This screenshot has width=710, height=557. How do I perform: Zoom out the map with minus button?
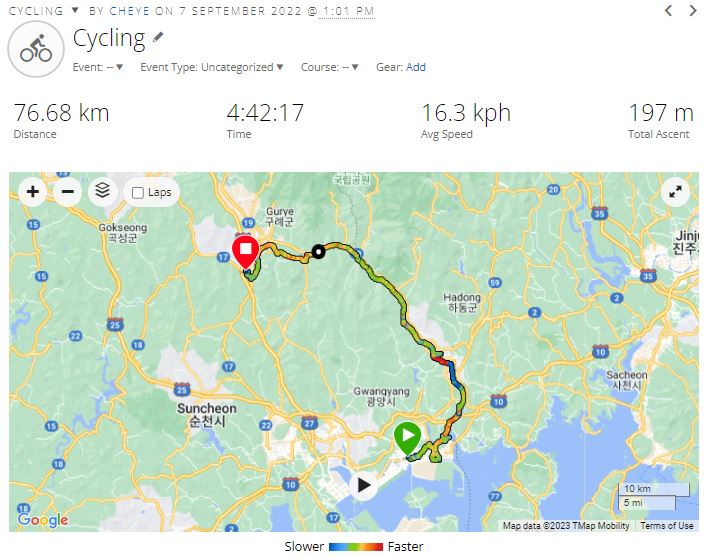[67, 192]
